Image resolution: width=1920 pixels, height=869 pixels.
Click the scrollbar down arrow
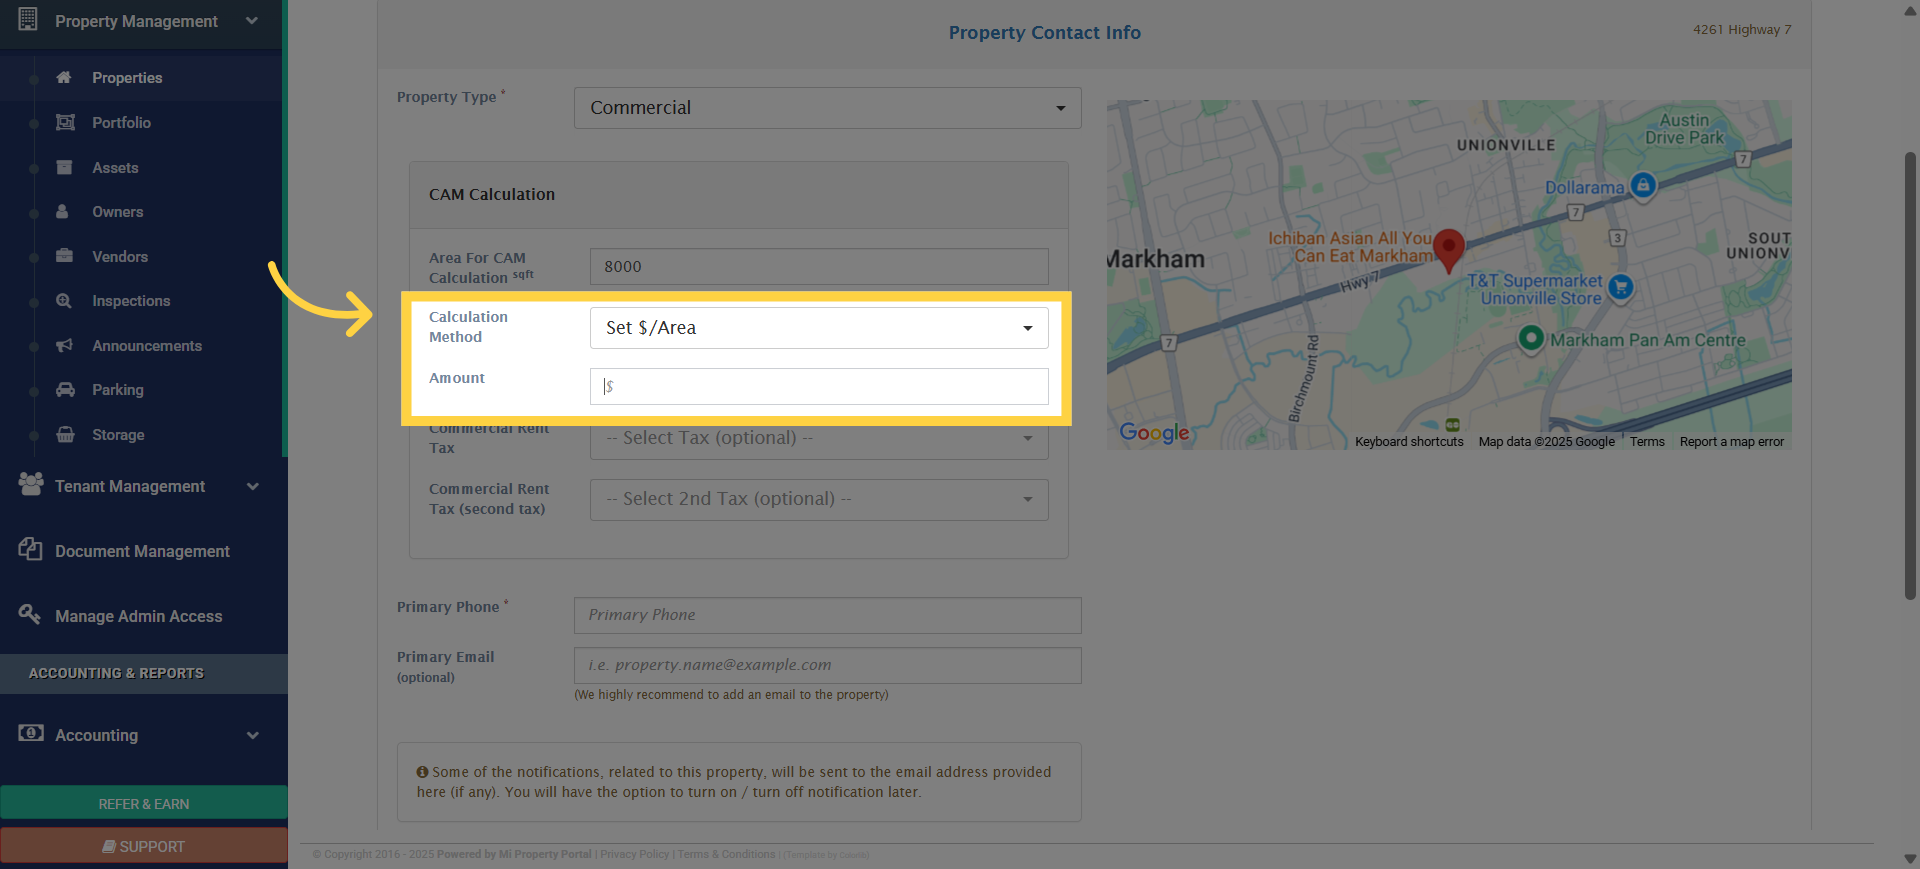tap(1910, 859)
